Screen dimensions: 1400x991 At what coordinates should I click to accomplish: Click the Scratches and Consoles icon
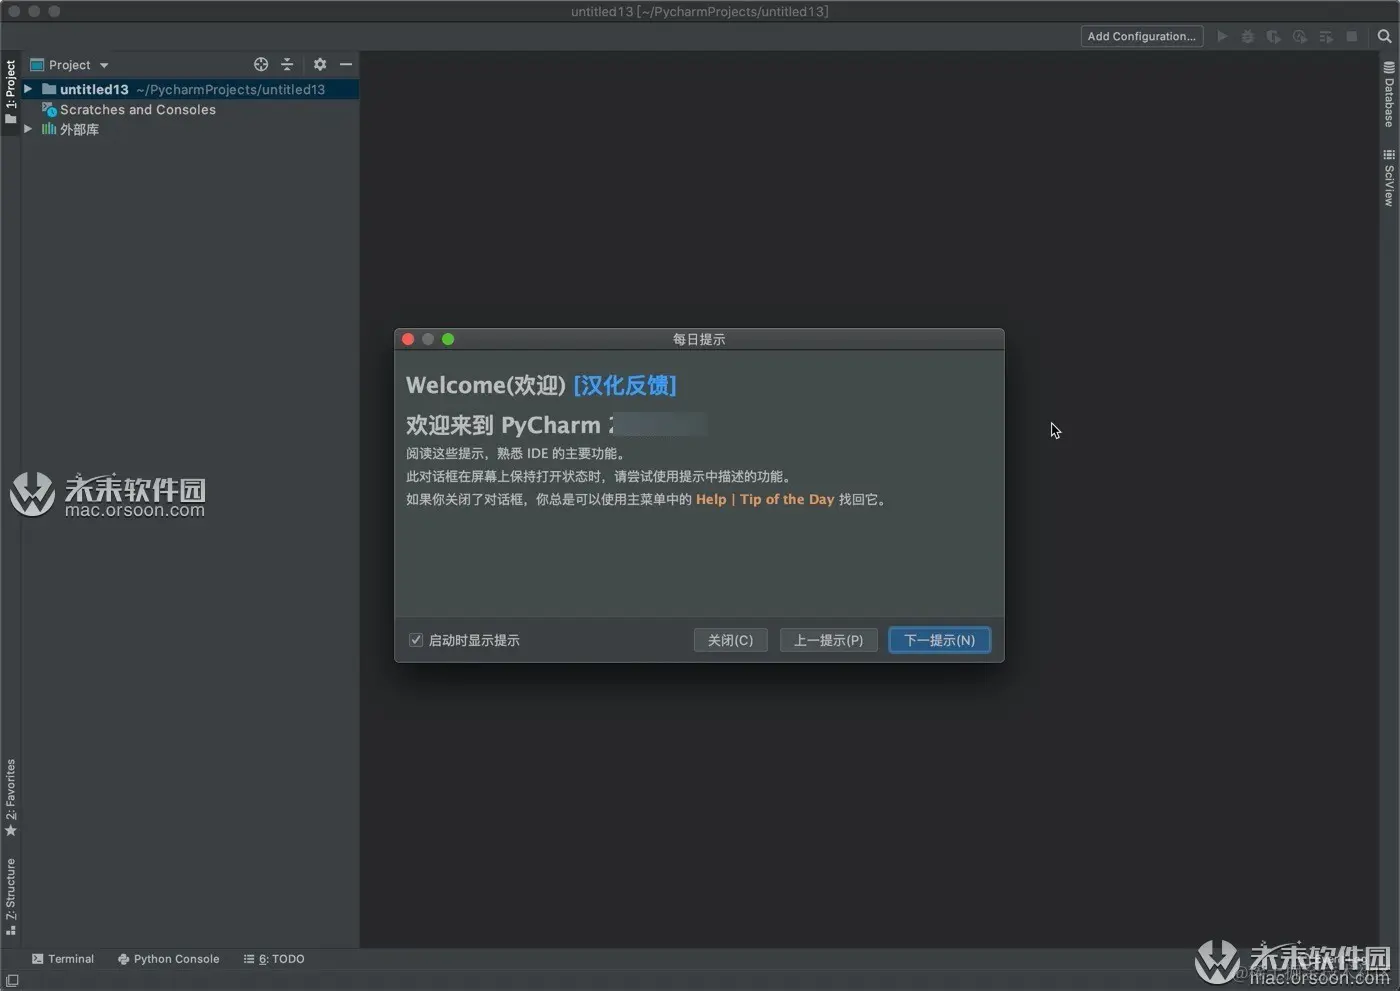49,110
